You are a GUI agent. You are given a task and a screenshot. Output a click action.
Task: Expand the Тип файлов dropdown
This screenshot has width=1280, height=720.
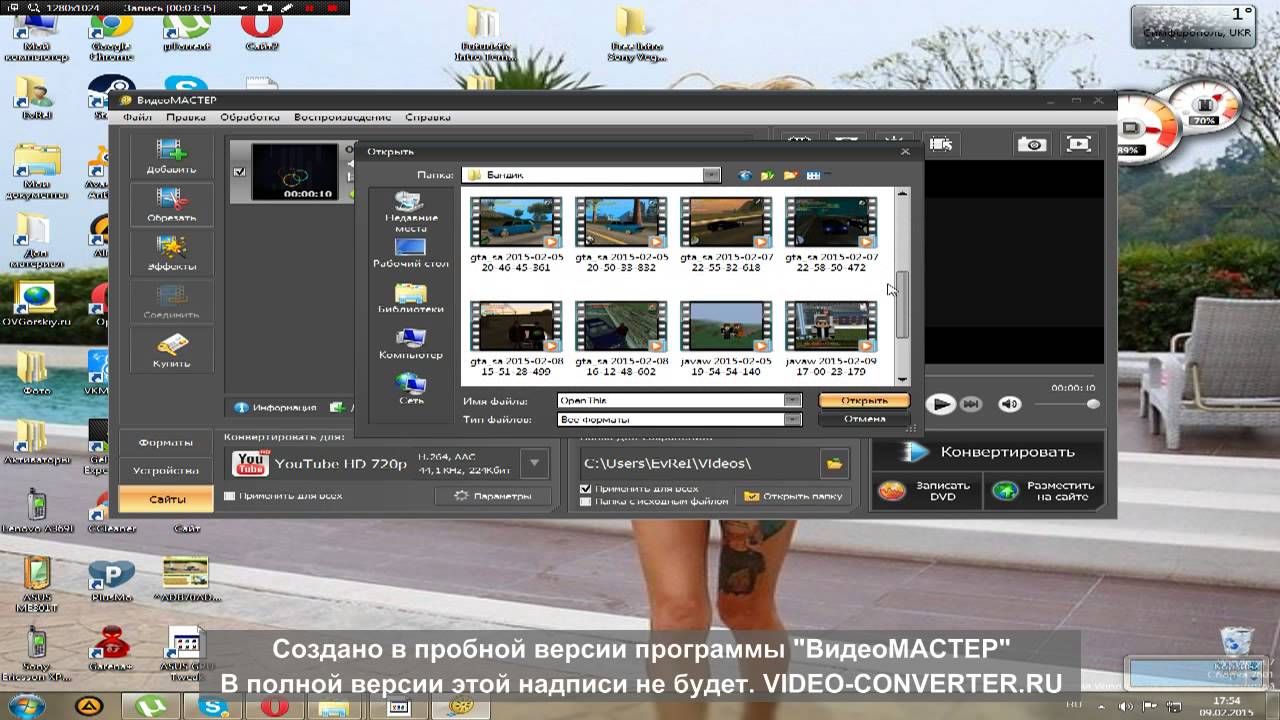click(x=792, y=420)
